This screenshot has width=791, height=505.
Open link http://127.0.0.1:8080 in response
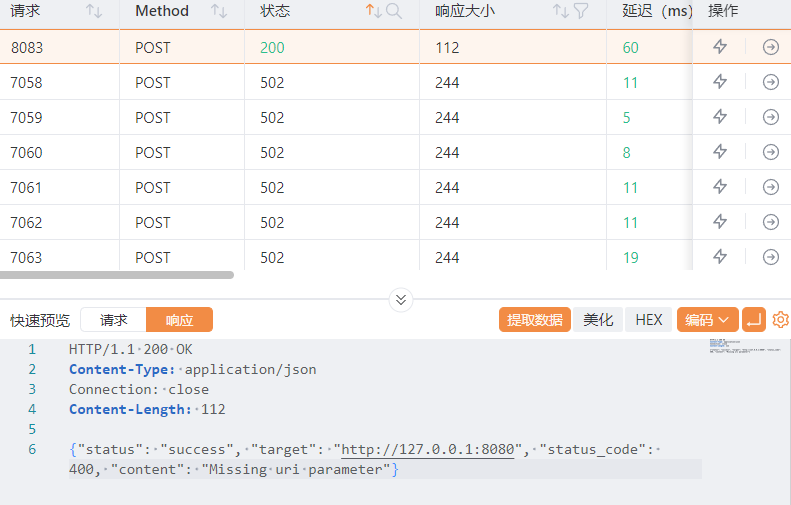point(428,450)
